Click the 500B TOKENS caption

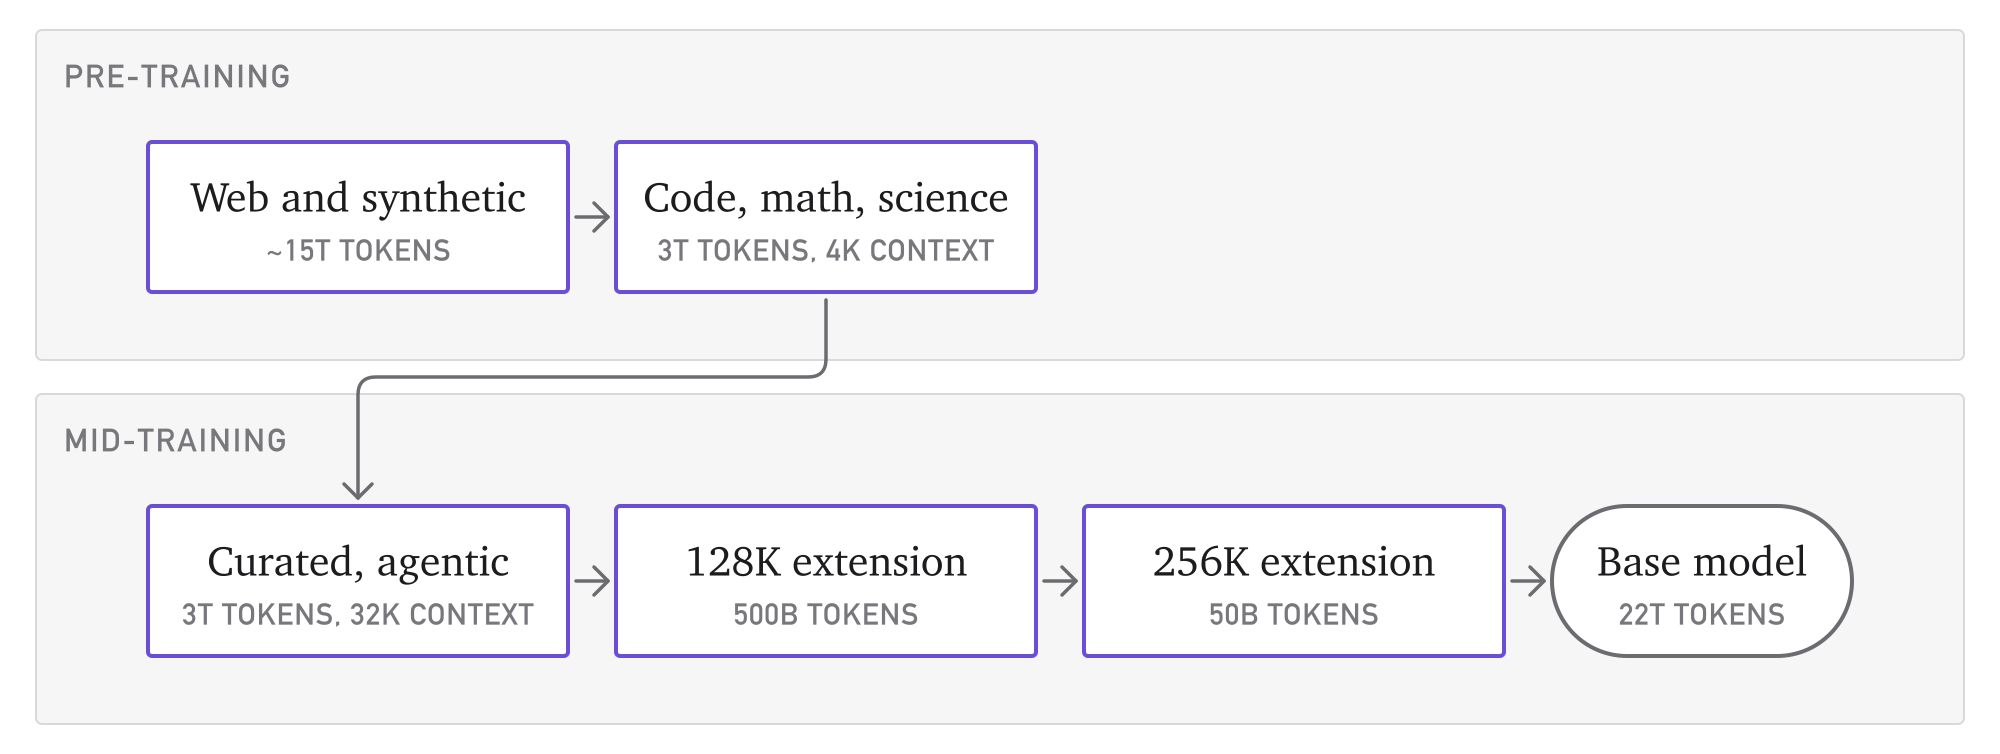(826, 615)
